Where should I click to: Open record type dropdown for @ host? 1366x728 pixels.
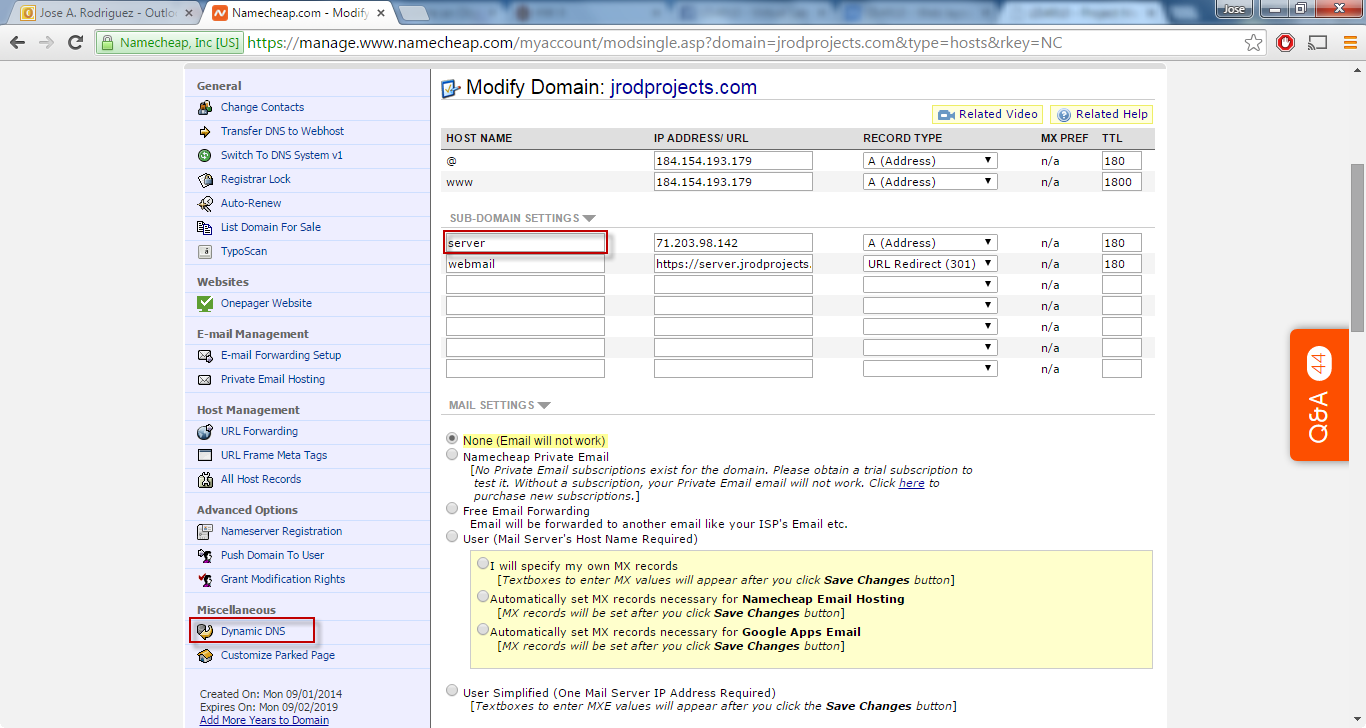click(x=930, y=161)
